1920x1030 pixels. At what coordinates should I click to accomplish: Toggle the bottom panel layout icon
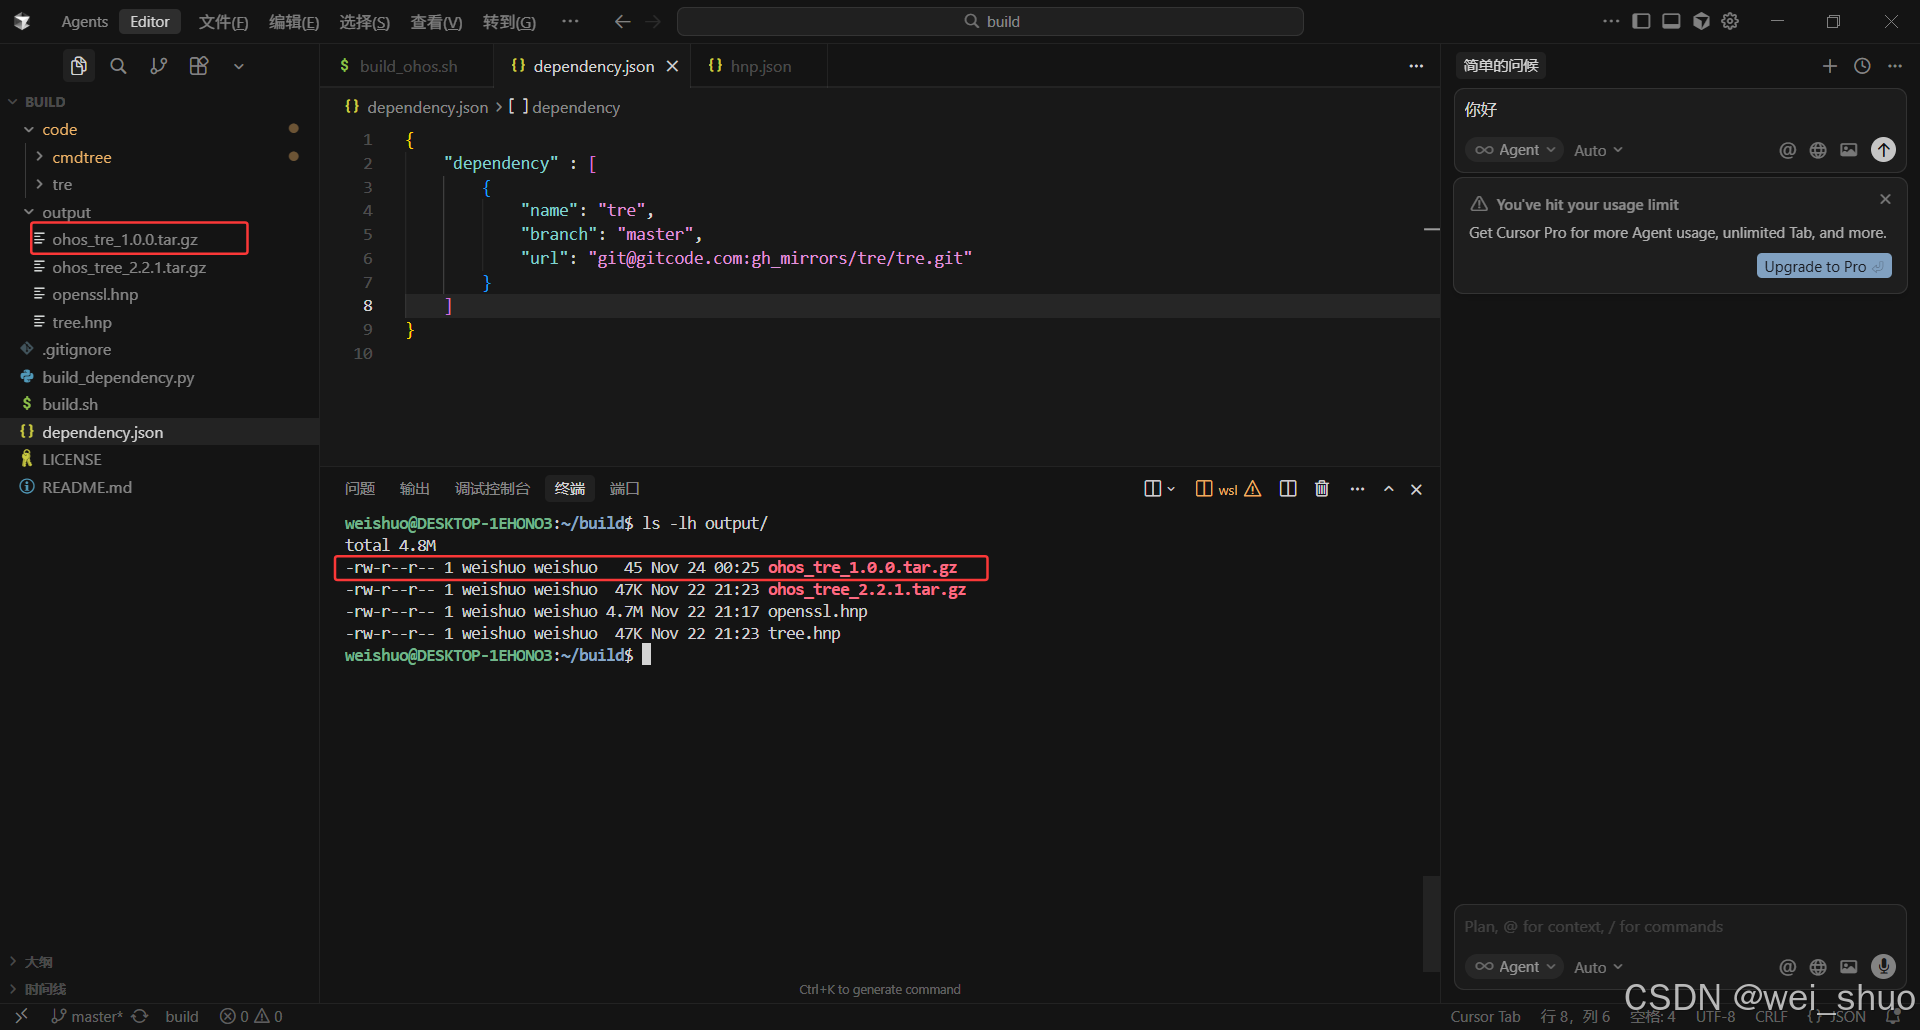(x=1671, y=21)
